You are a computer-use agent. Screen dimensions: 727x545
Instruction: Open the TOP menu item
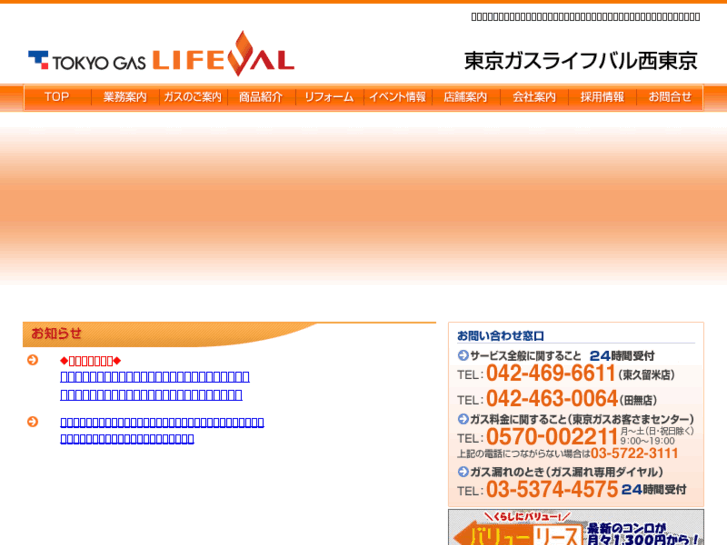[57, 97]
